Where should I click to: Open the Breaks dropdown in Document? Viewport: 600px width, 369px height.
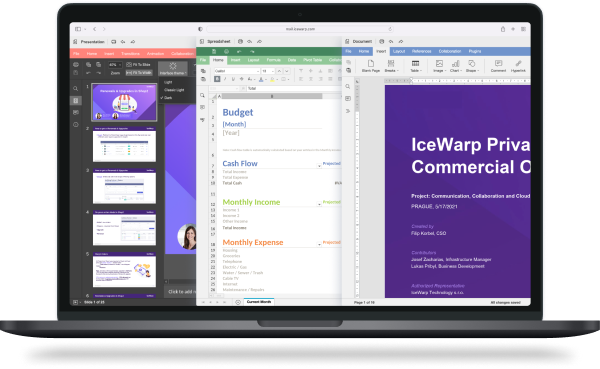pyautogui.click(x=391, y=66)
